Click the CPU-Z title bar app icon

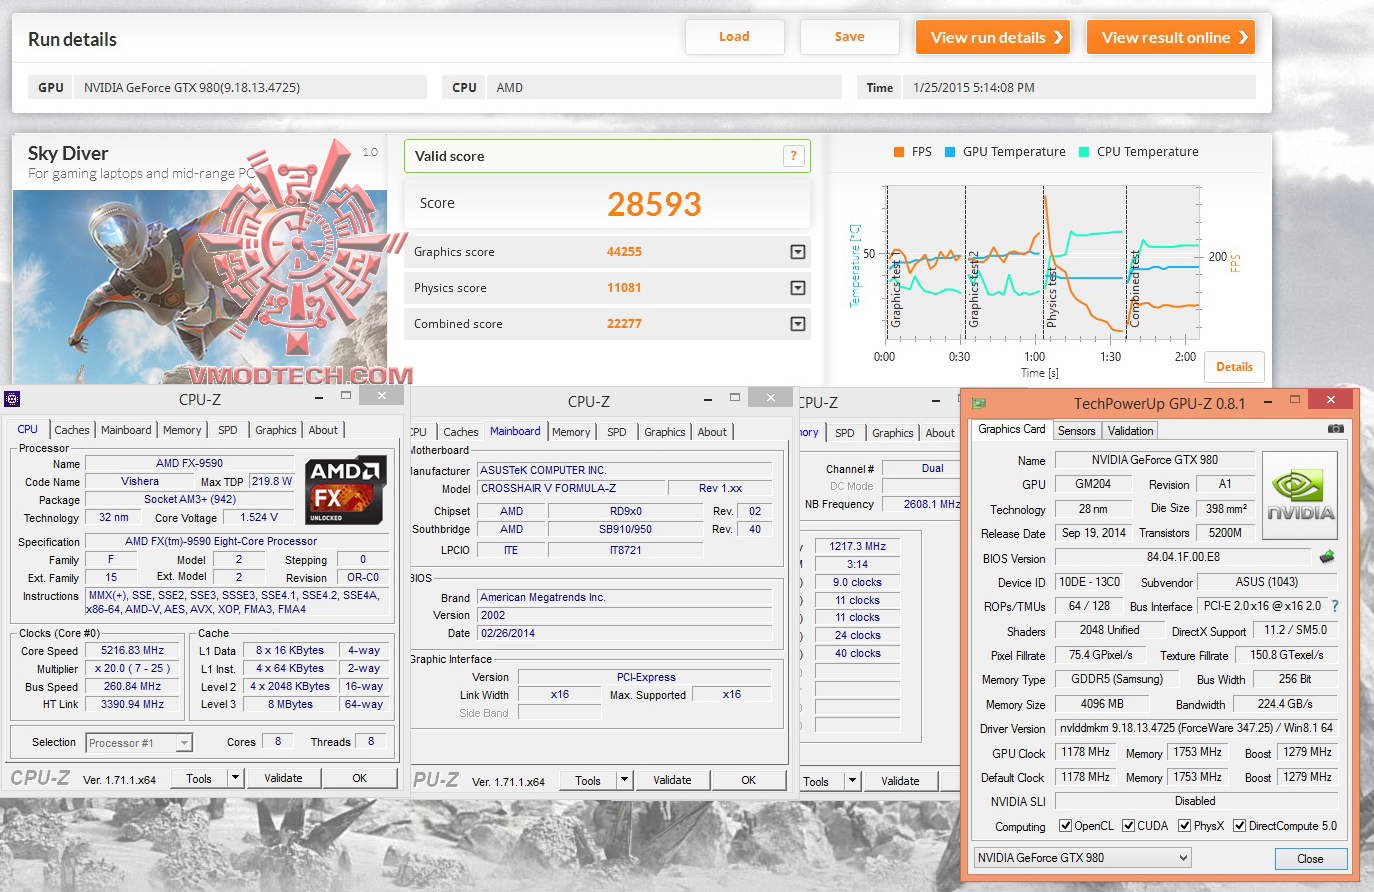pyautogui.click(x=12, y=399)
